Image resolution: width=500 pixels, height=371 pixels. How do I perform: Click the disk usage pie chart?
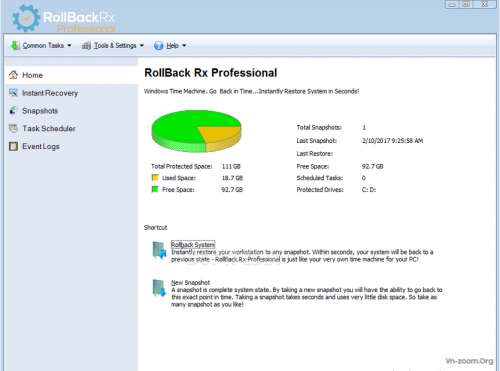196,131
